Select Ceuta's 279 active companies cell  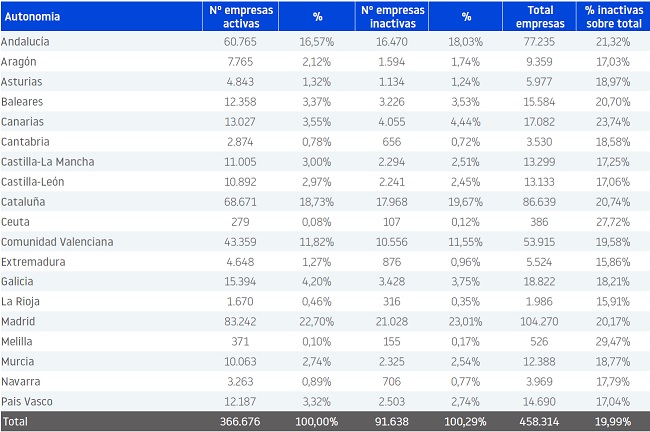tap(240, 222)
